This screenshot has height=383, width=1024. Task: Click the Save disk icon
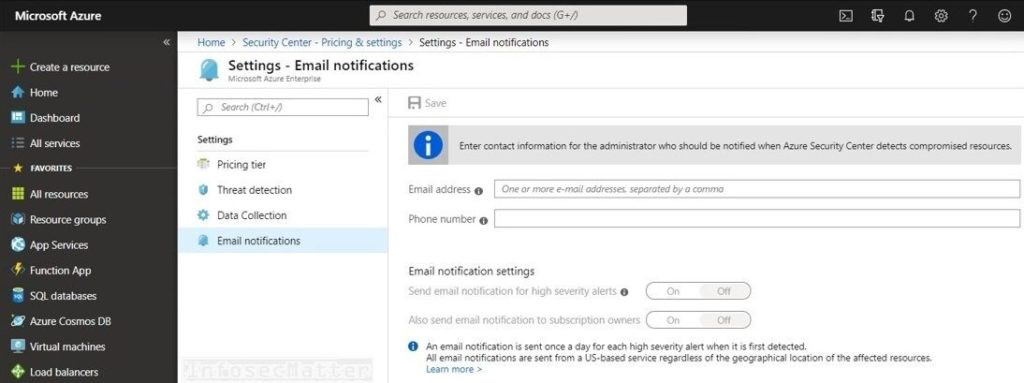[414, 103]
